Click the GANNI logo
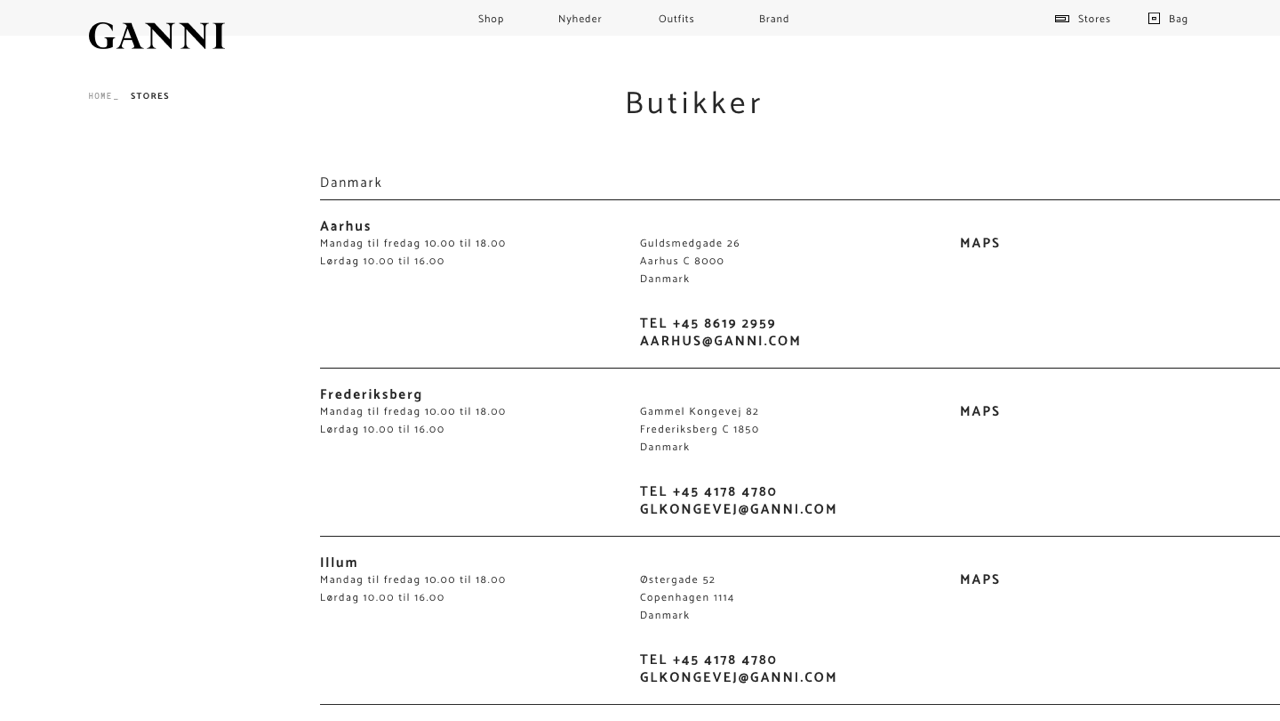The height and width of the screenshot is (721, 1280). 157,37
